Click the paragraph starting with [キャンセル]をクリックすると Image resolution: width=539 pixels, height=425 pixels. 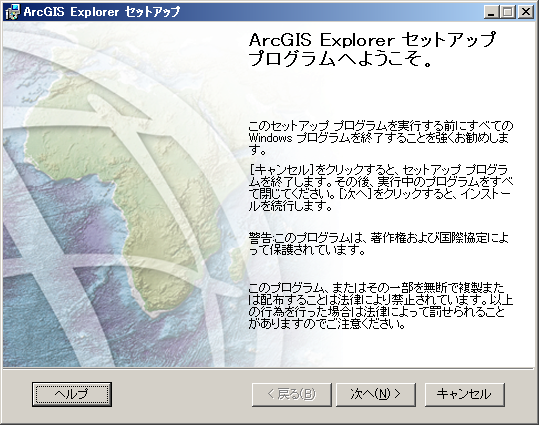tap(381, 188)
